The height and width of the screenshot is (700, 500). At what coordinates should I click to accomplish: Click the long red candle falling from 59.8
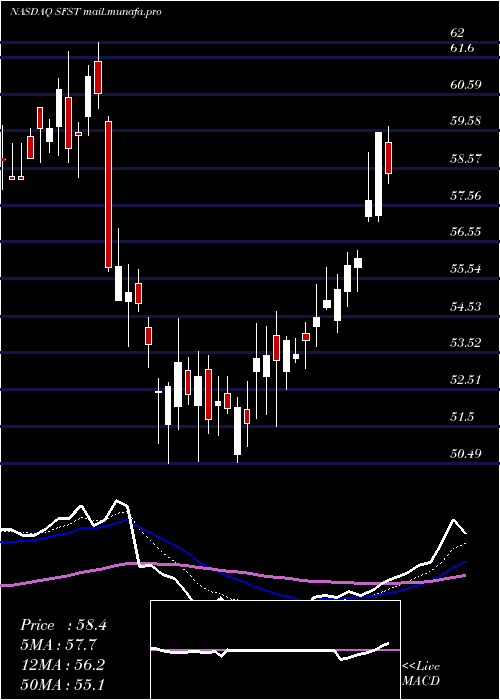[108, 194]
